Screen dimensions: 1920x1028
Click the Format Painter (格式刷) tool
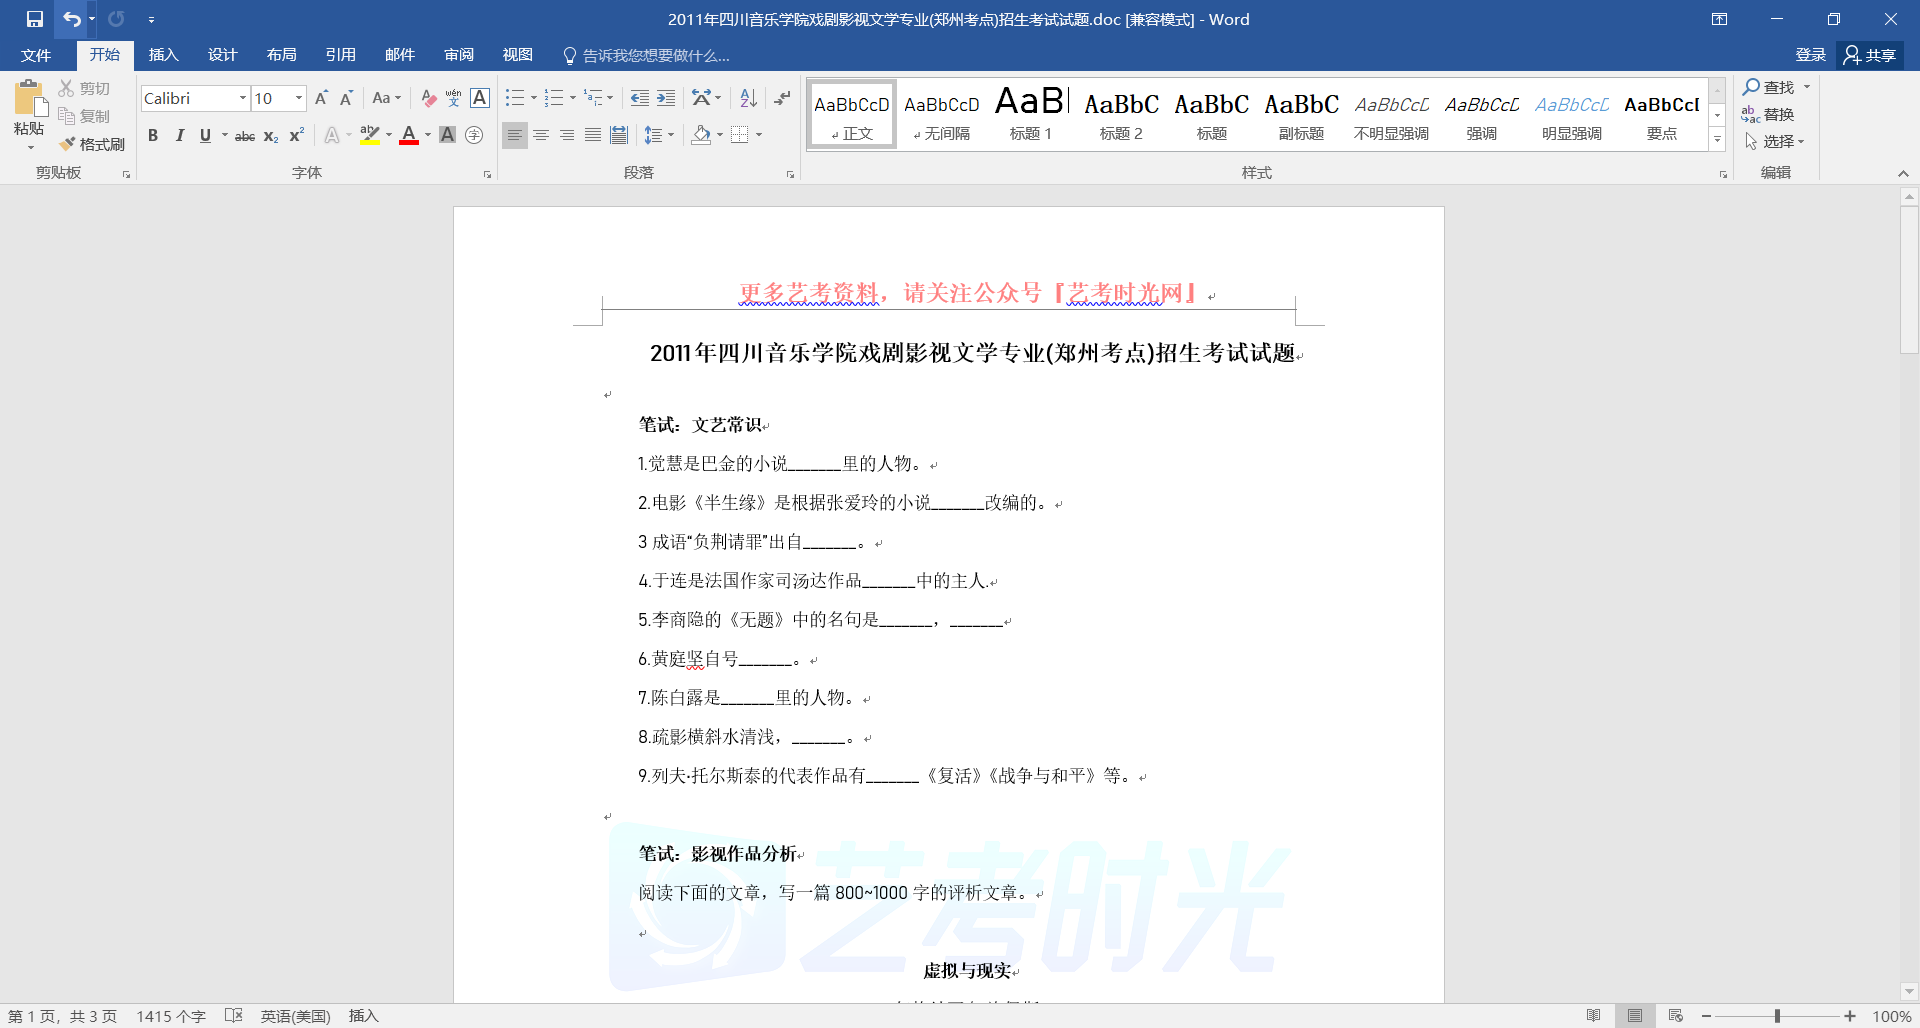pyautogui.click(x=92, y=144)
